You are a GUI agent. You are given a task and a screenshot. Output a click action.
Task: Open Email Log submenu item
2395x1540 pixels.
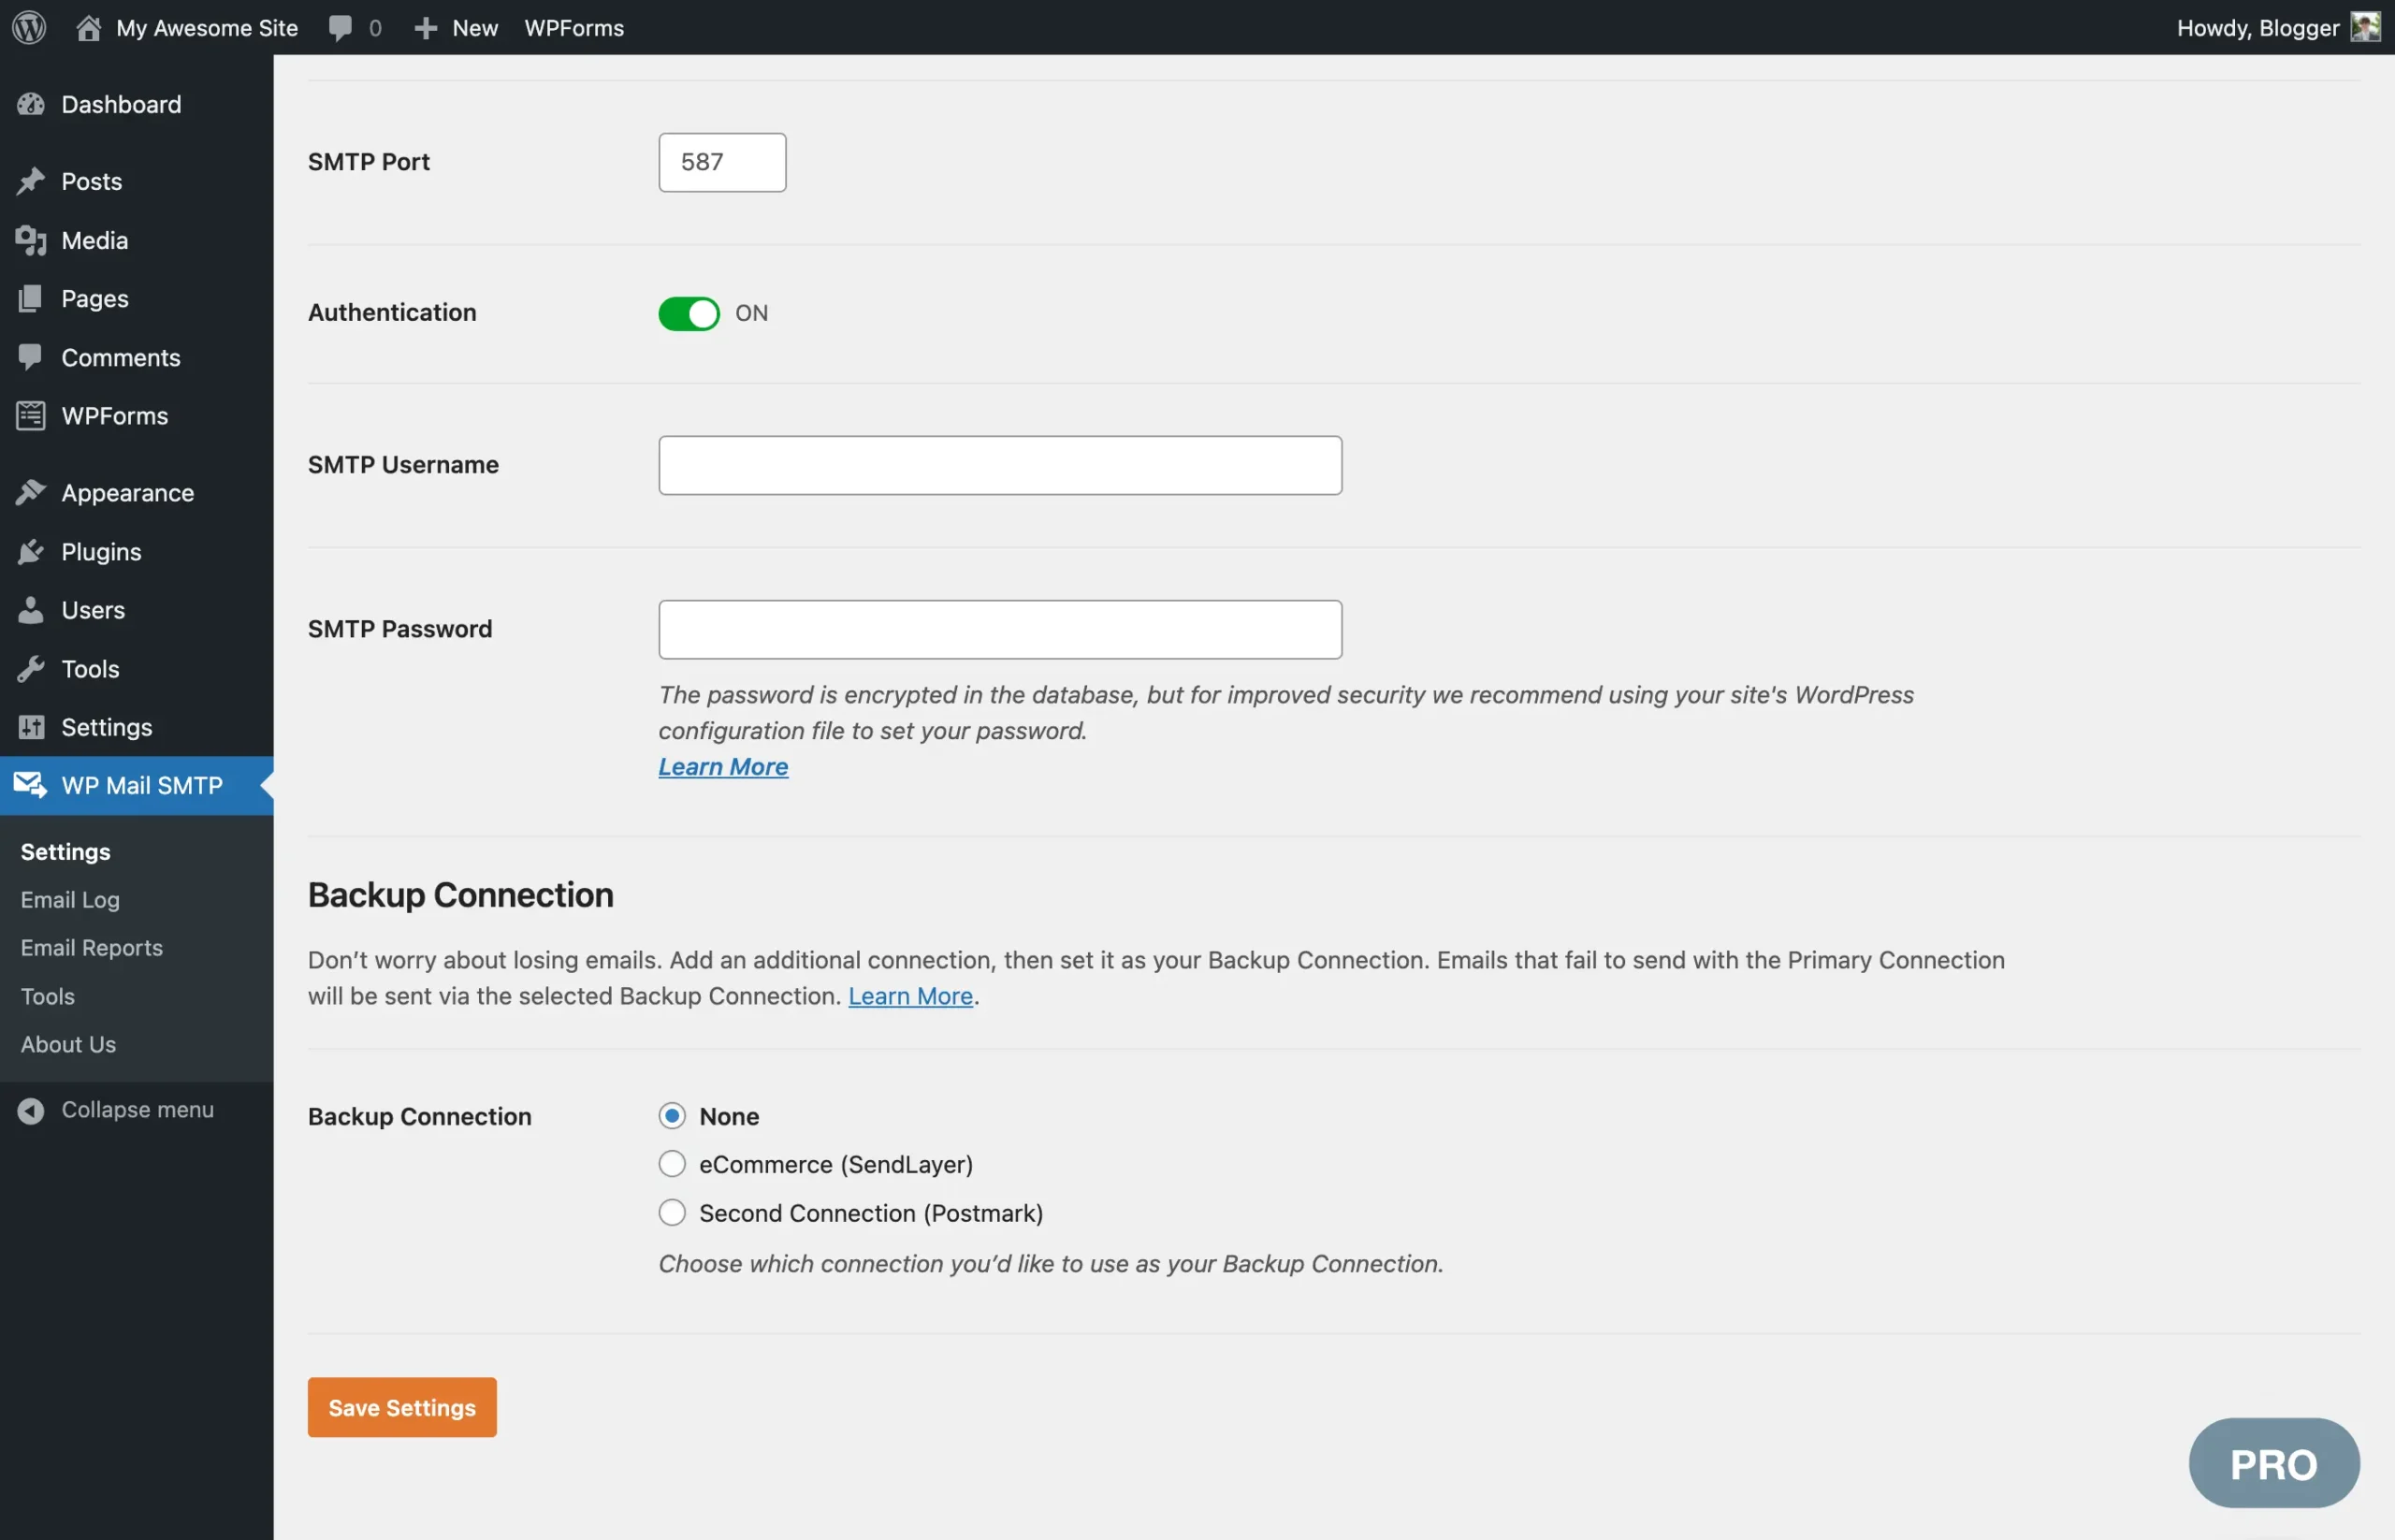click(70, 899)
